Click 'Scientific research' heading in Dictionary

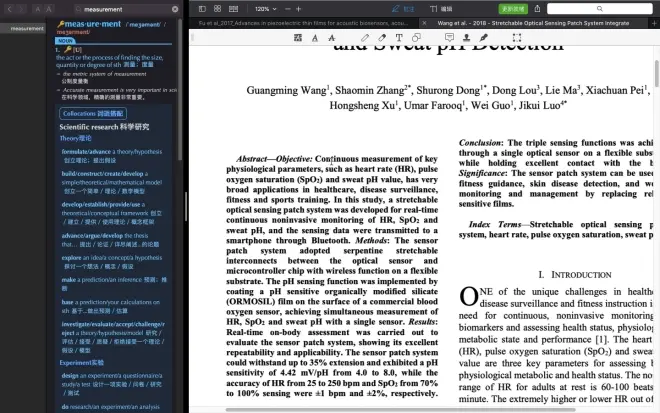point(104,127)
